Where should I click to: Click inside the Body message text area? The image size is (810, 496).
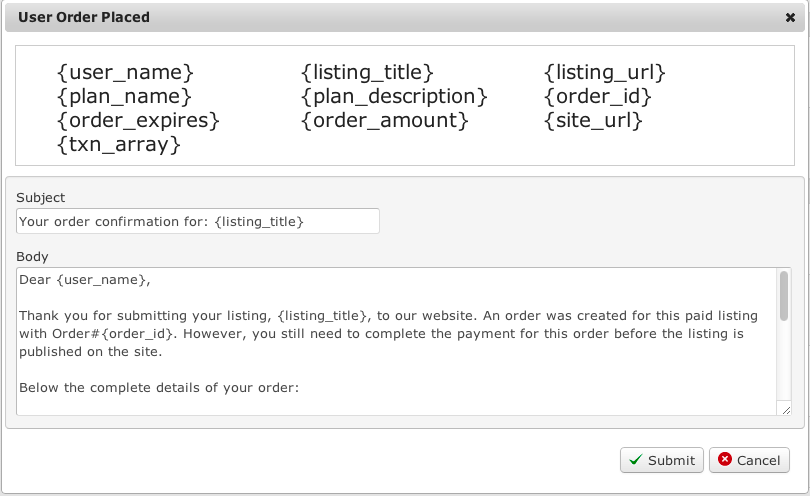[x=396, y=340]
